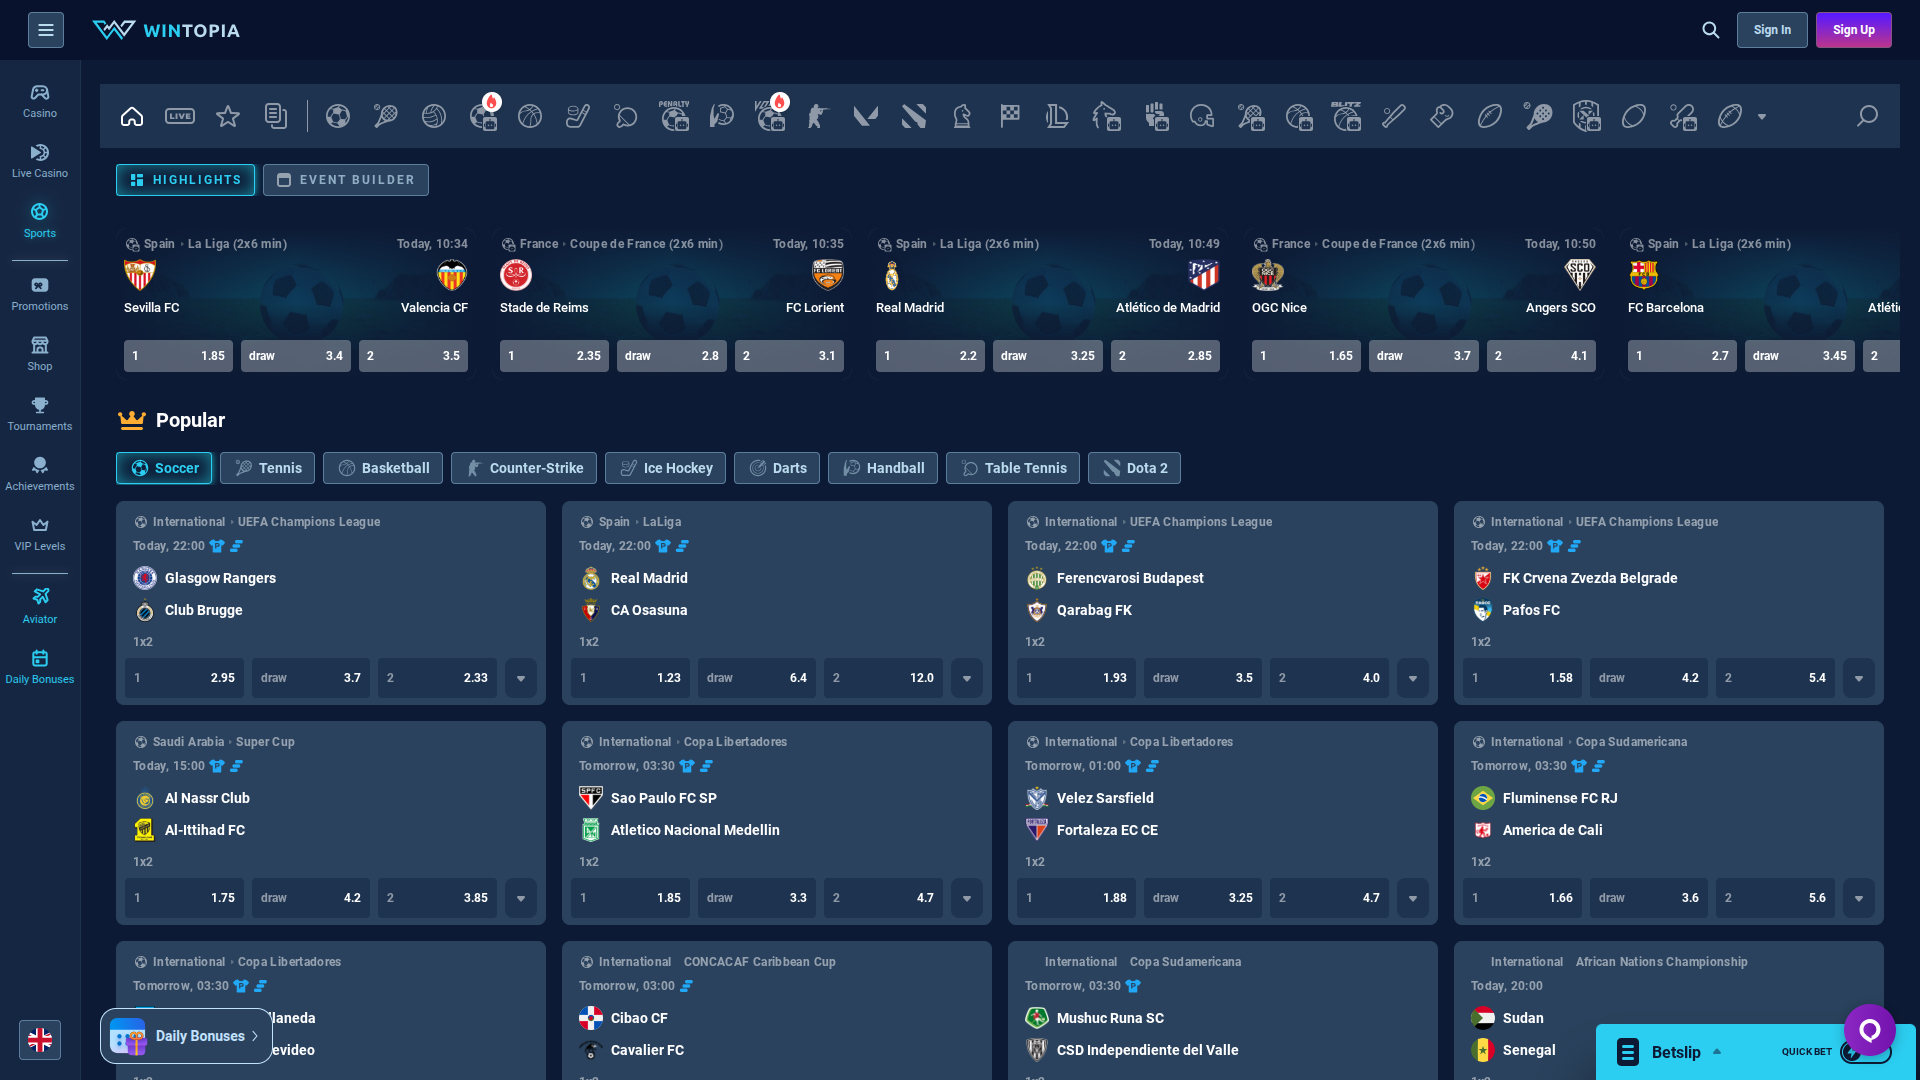Select the table tennis paddle icon

click(626, 116)
